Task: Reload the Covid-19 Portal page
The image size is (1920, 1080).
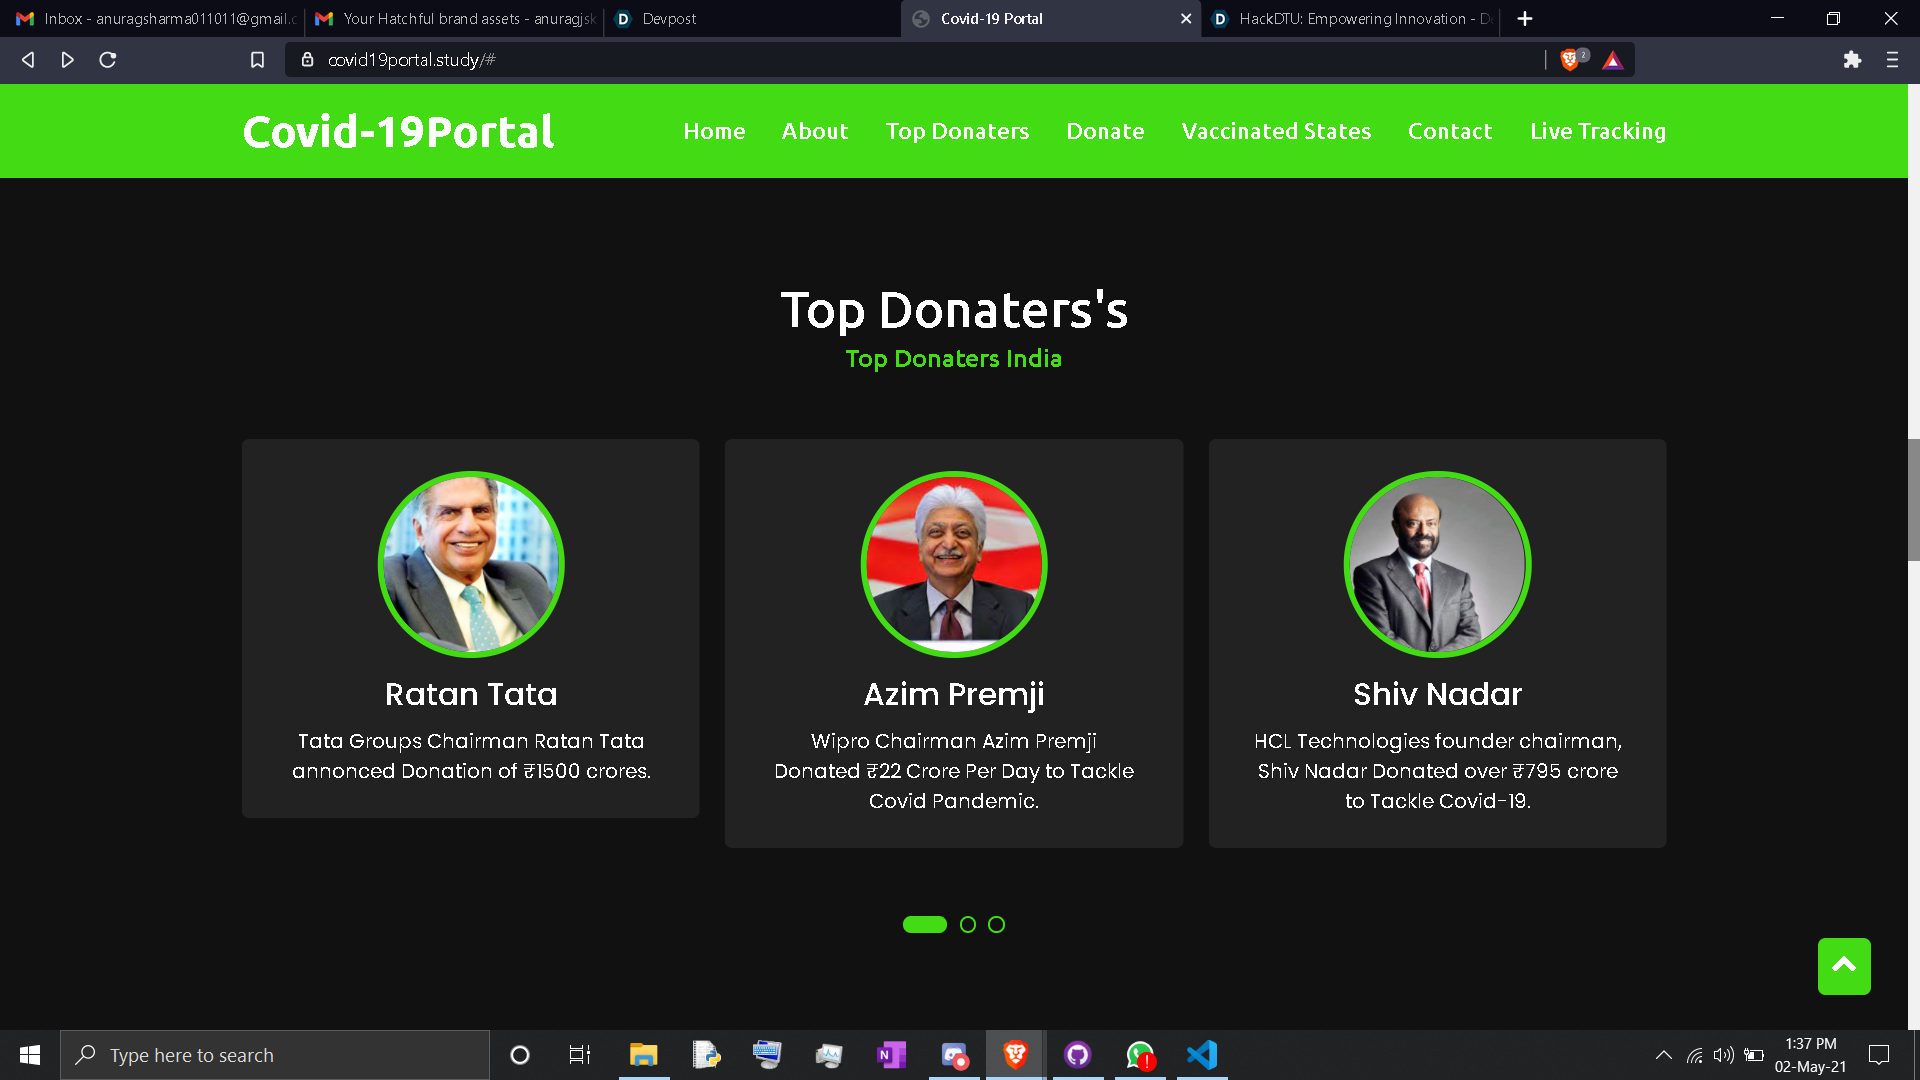Action: coord(108,60)
